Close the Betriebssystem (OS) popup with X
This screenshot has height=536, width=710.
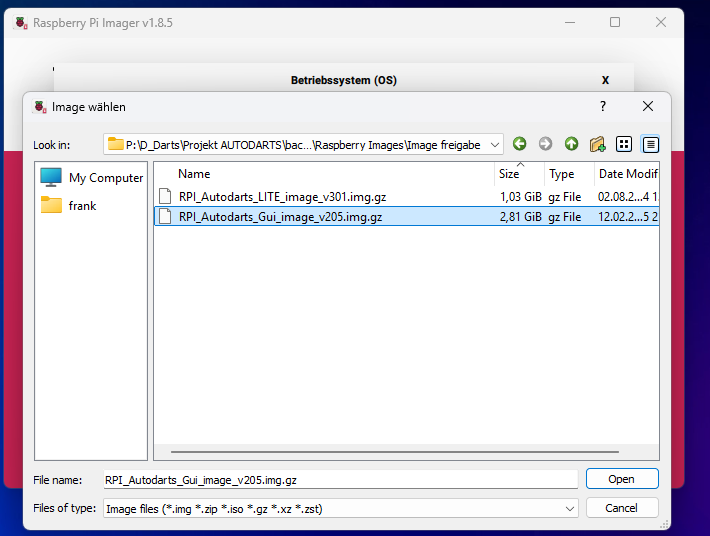coord(605,80)
